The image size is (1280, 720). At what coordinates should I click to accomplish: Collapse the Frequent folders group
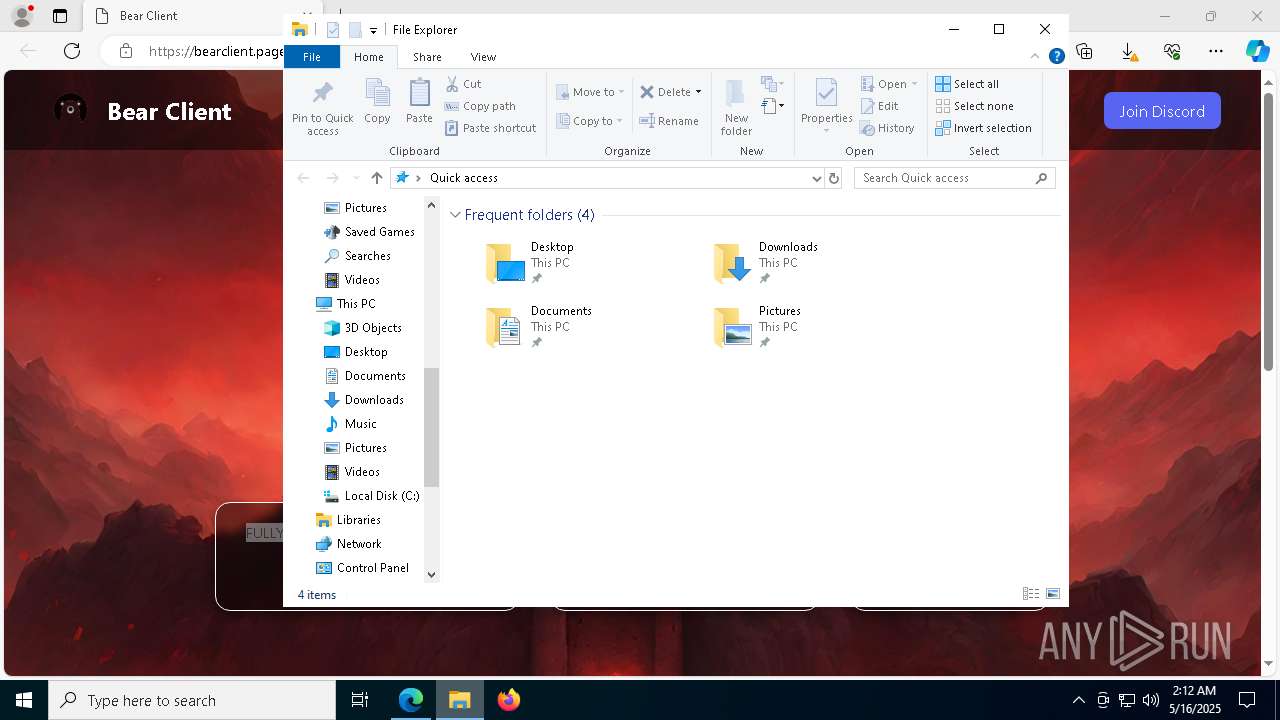(x=455, y=215)
